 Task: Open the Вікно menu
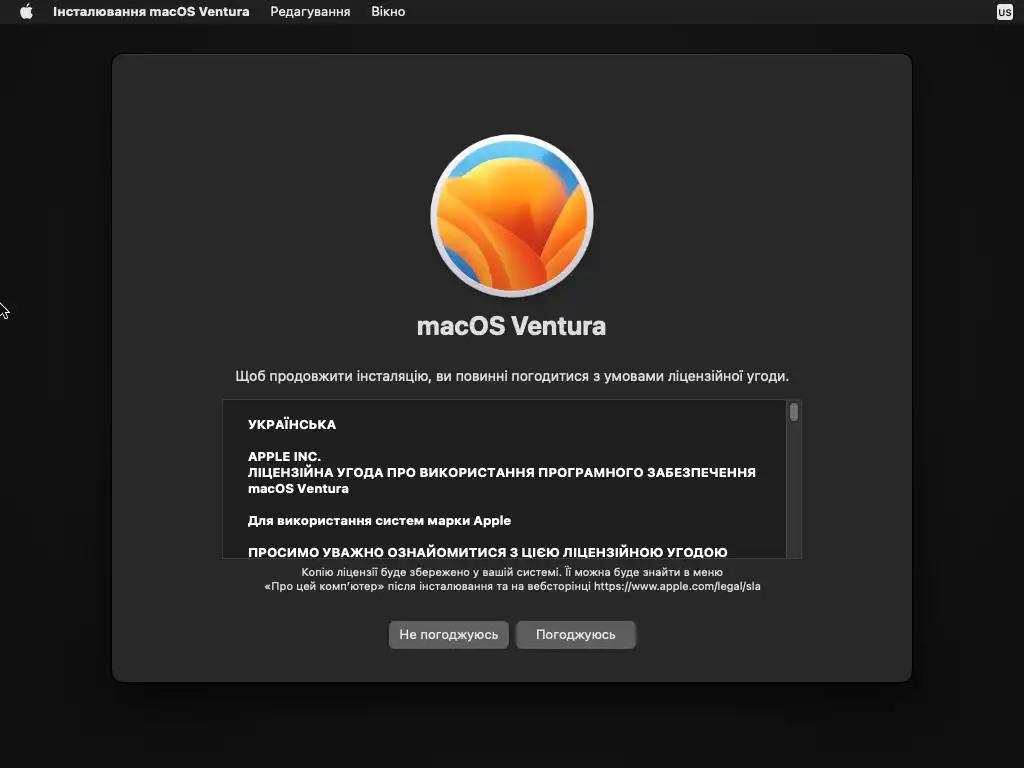point(388,12)
